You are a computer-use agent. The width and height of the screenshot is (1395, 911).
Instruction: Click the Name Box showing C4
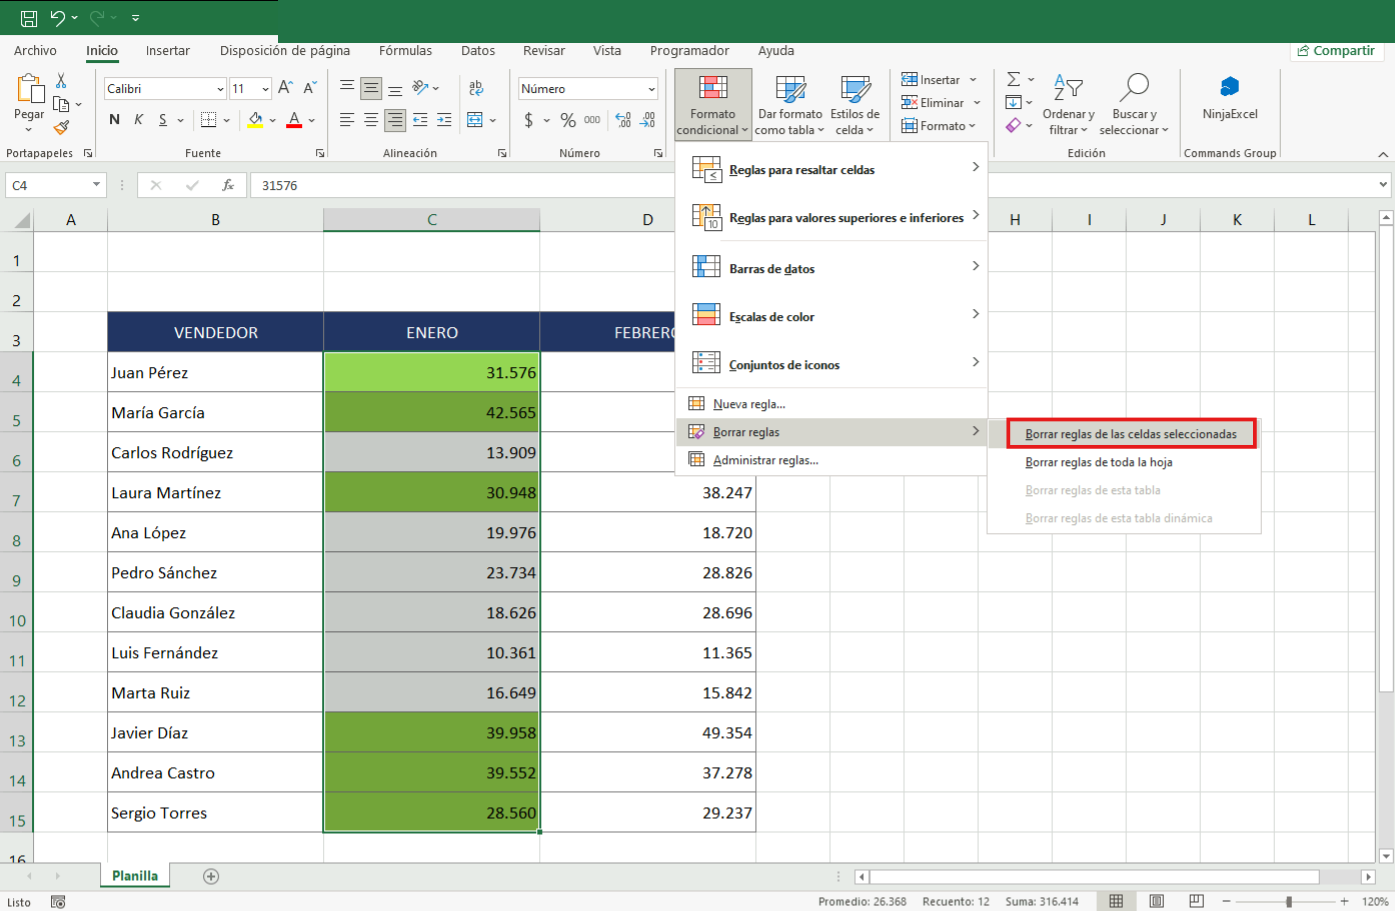point(55,185)
